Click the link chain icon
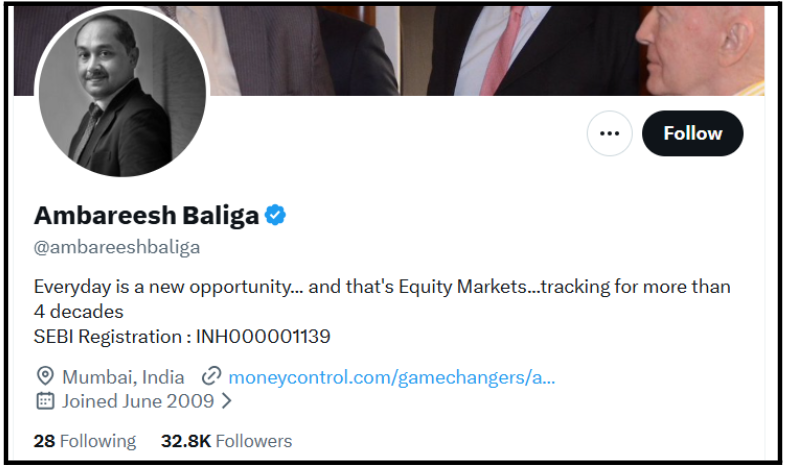Image resolution: width=790 pixels, height=466 pixels. pos(211,377)
